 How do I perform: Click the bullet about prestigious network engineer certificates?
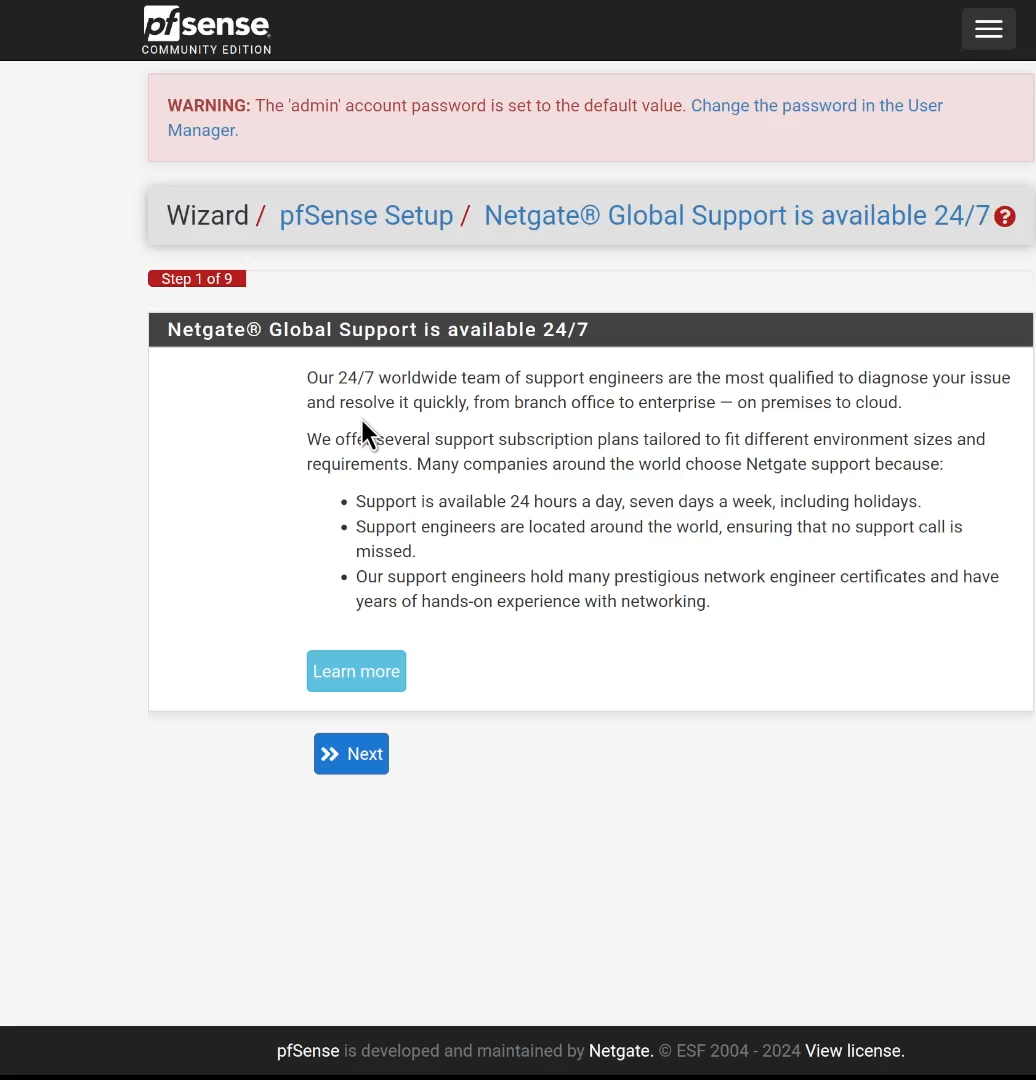[x=677, y=589]
